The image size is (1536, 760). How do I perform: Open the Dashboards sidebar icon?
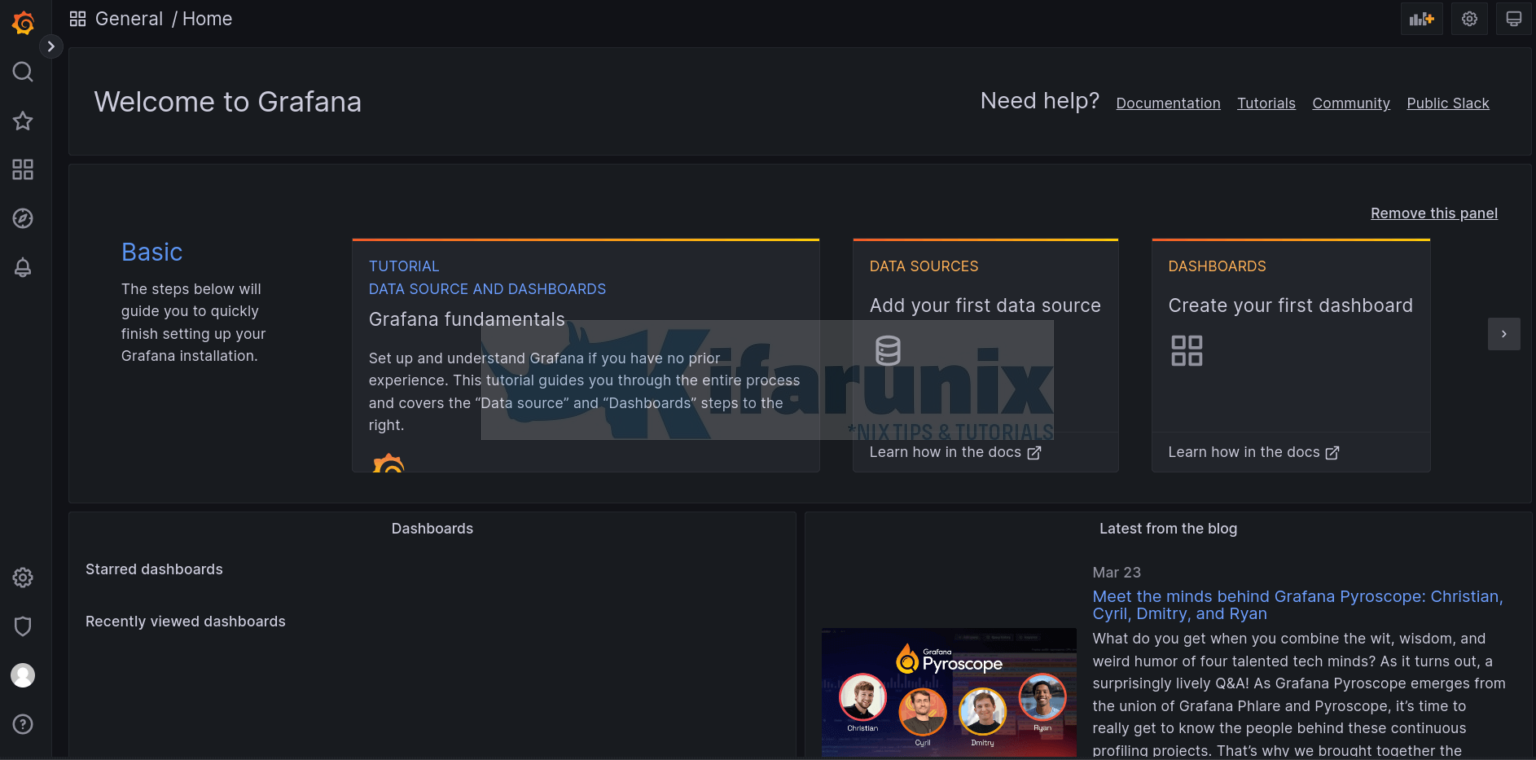22,169
